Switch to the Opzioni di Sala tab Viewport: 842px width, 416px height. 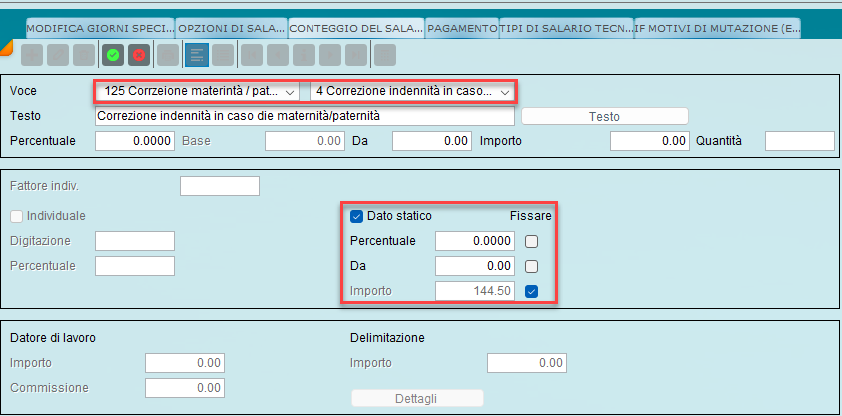tap(231, 29)
